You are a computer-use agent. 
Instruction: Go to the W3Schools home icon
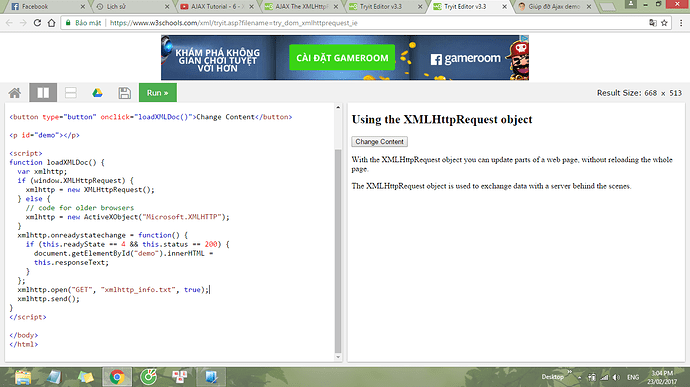point(15,93)
